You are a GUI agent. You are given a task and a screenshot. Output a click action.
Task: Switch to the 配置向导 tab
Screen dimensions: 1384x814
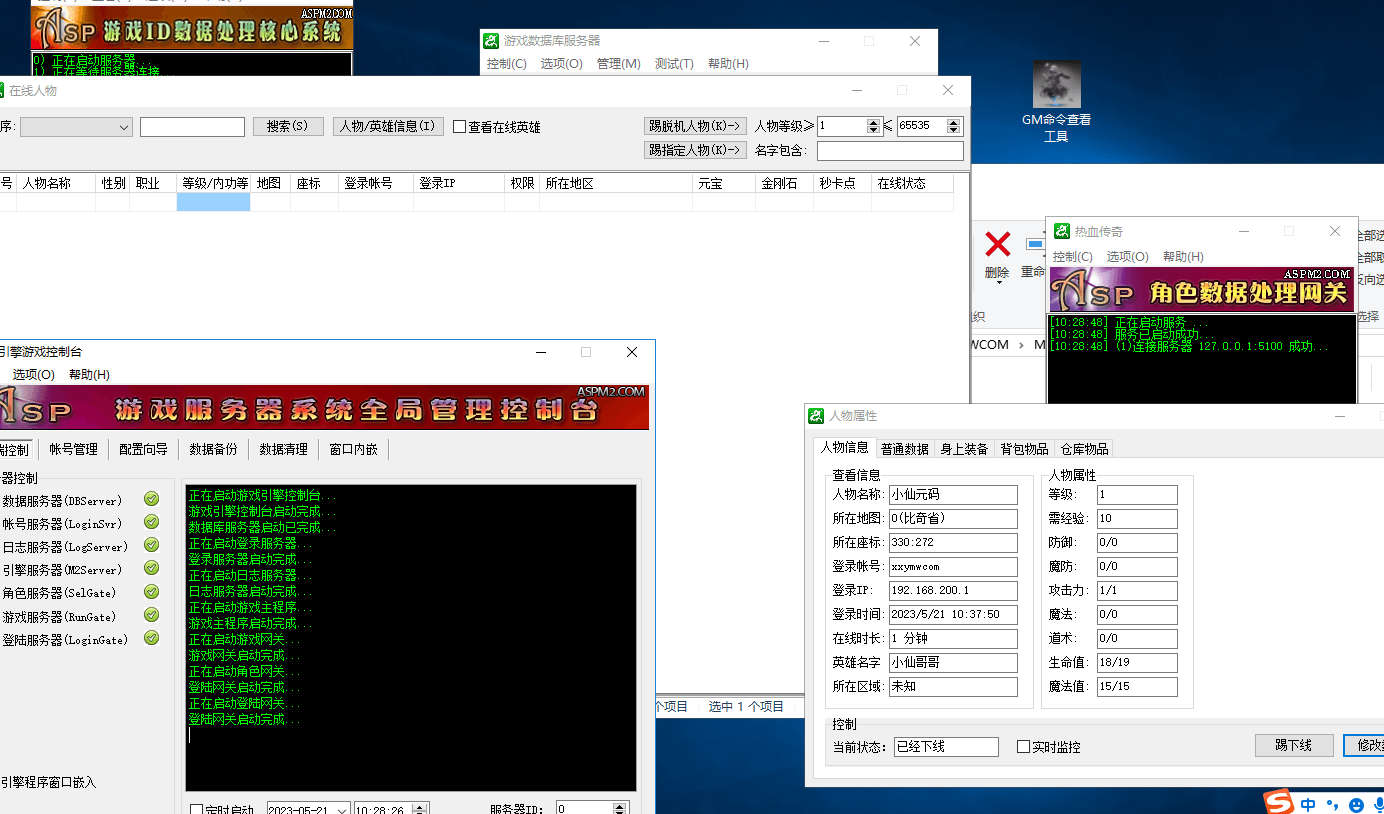[143, 449]
